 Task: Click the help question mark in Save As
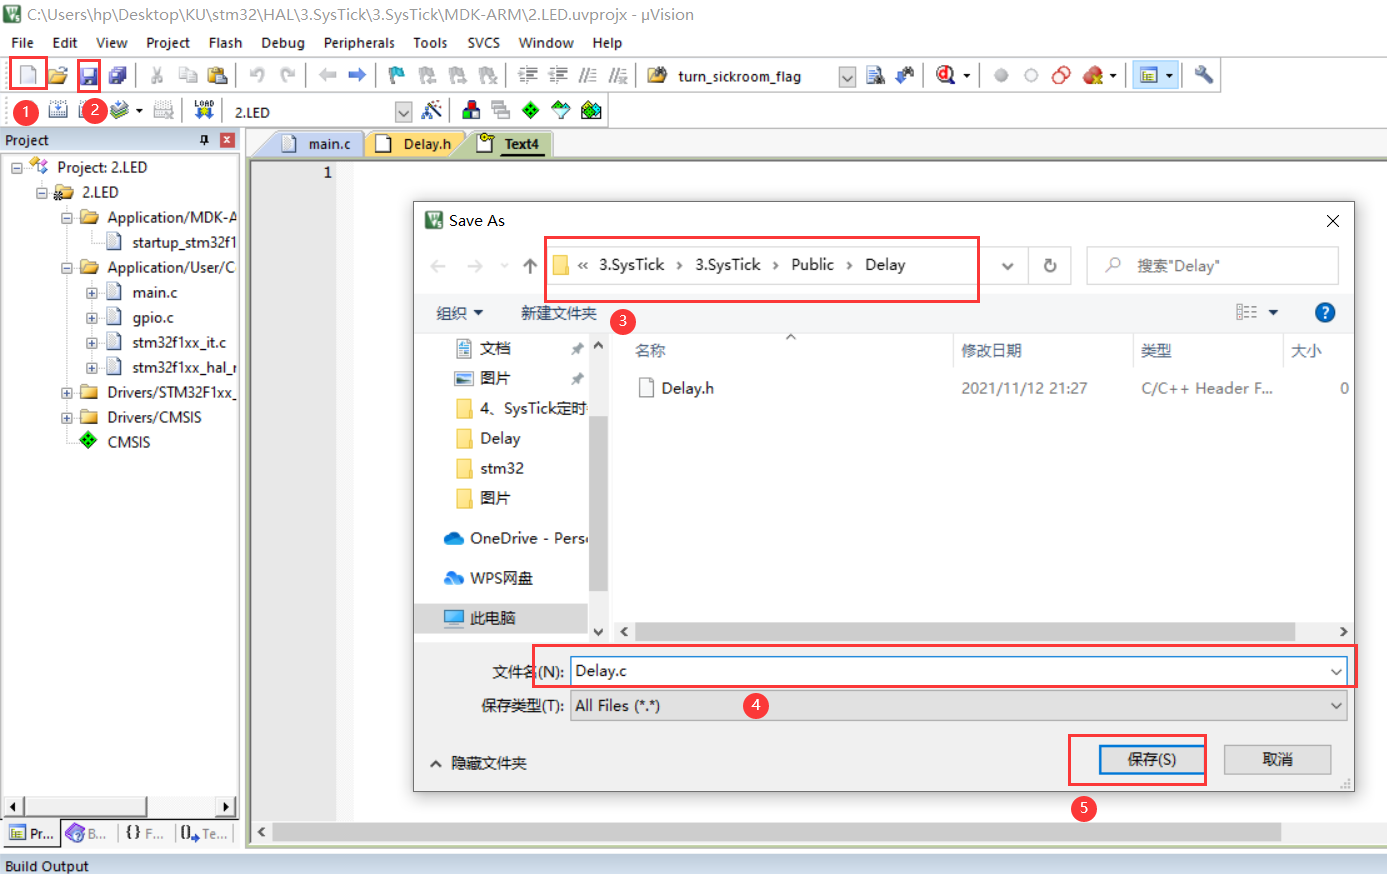coord(1325,313)
